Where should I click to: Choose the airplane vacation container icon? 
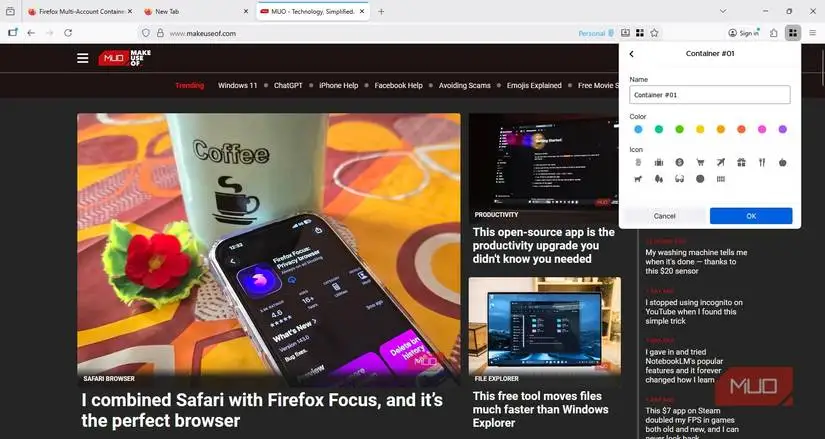click(x=720, y=163)
